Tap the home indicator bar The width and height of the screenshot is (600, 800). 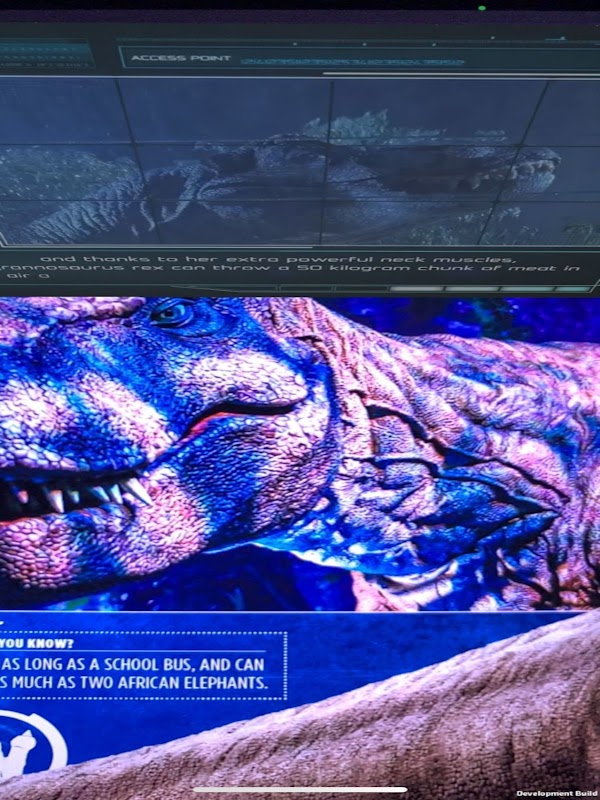click(x=300, y=789)
